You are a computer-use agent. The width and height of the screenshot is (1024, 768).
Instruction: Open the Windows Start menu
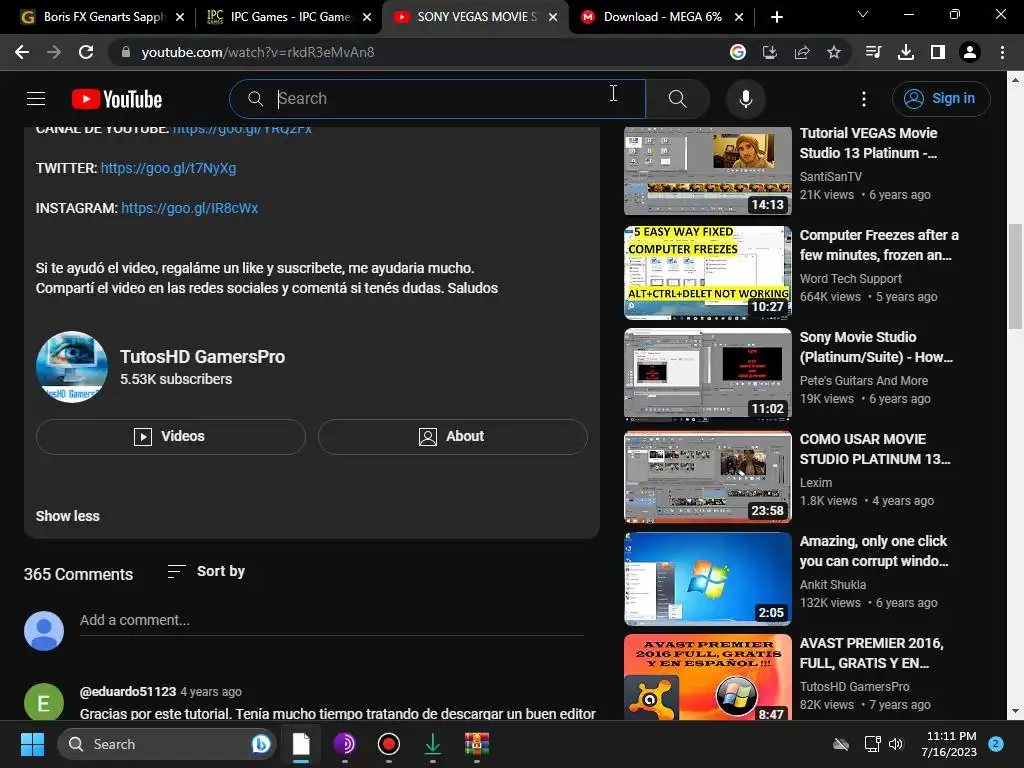[x=32, y=744]
